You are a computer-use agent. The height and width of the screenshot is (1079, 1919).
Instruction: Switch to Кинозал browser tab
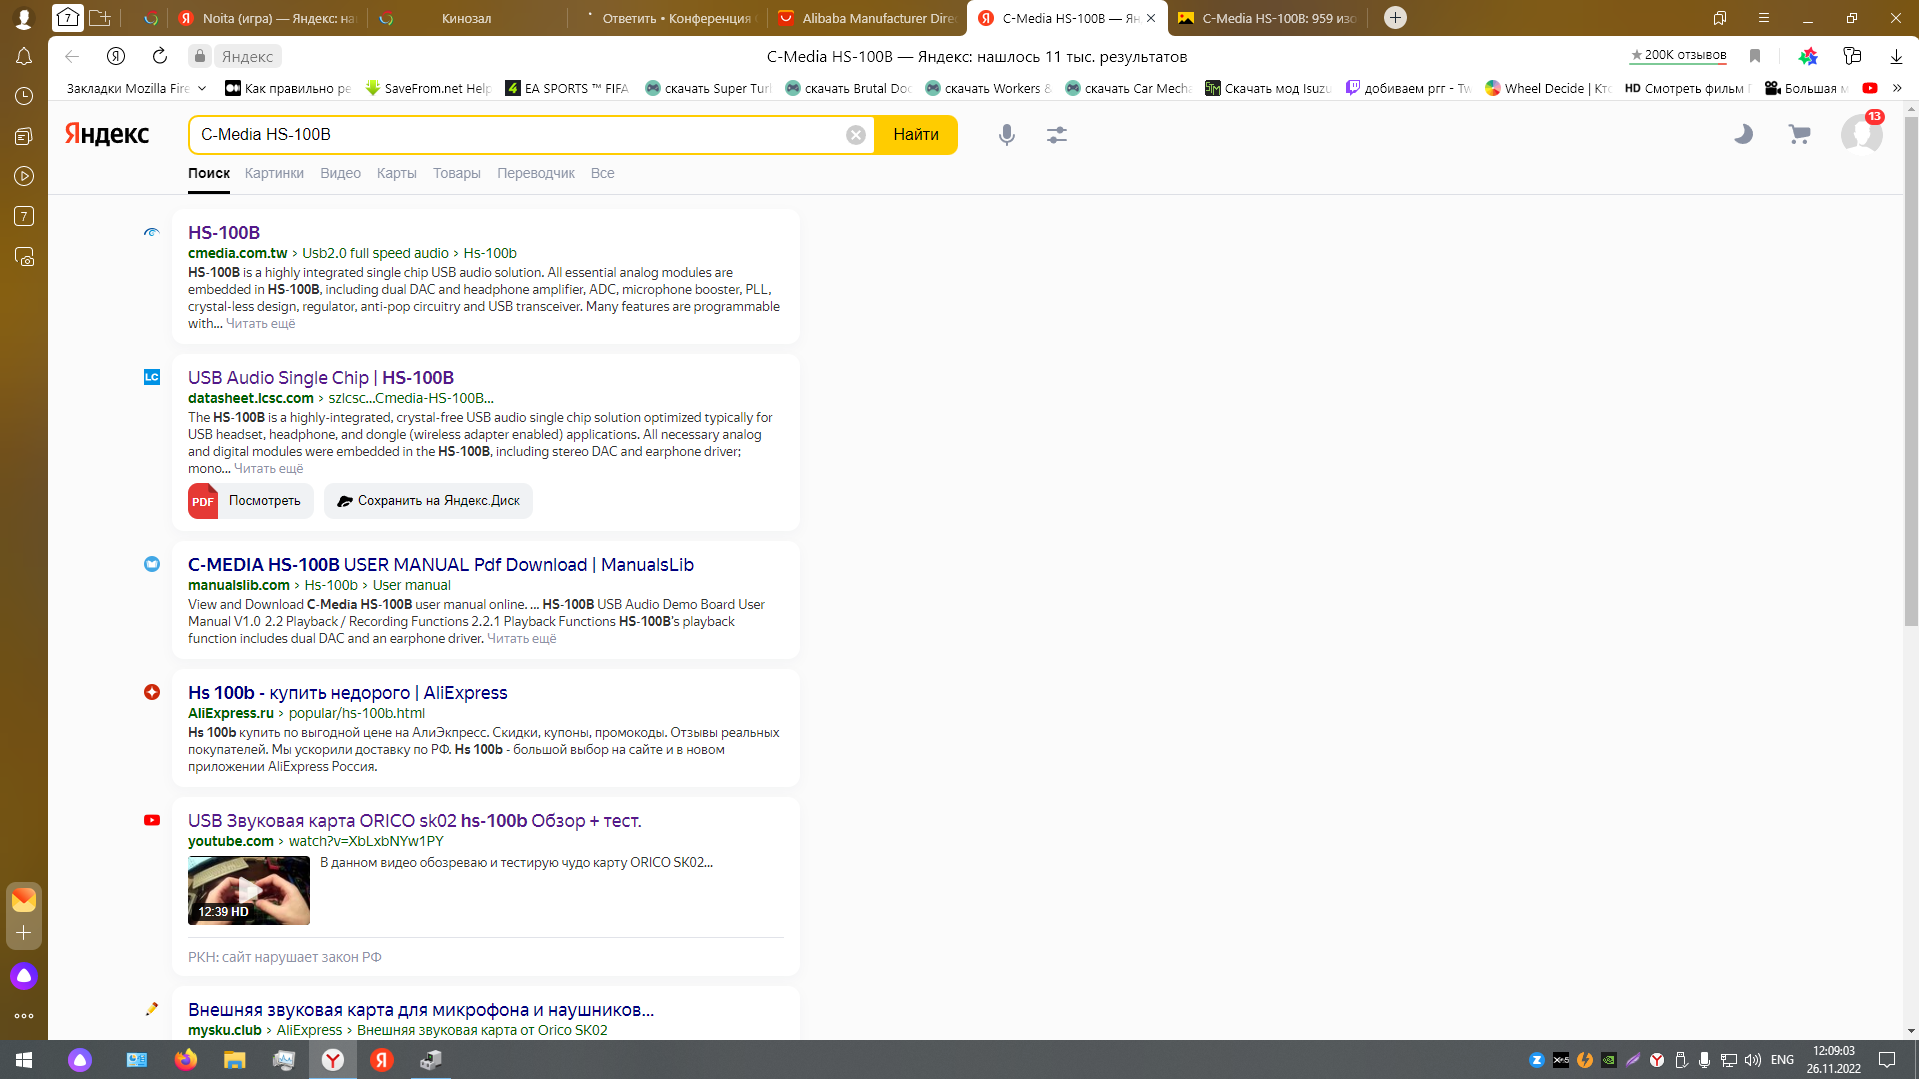point(466,18)
